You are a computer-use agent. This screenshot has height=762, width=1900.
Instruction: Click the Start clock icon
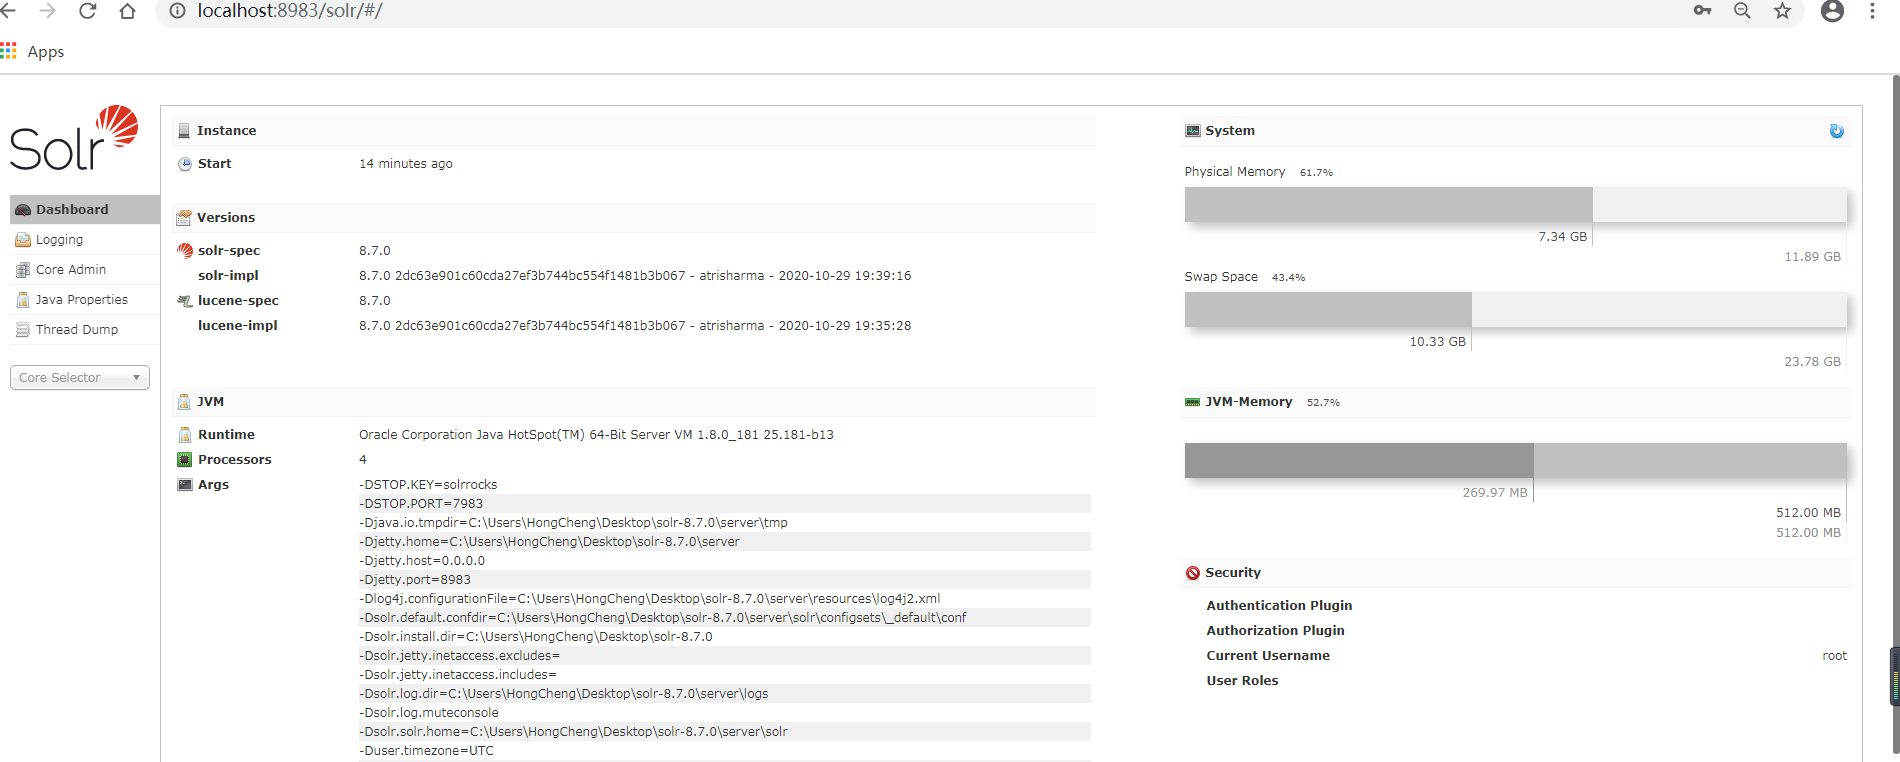[185, 164]
